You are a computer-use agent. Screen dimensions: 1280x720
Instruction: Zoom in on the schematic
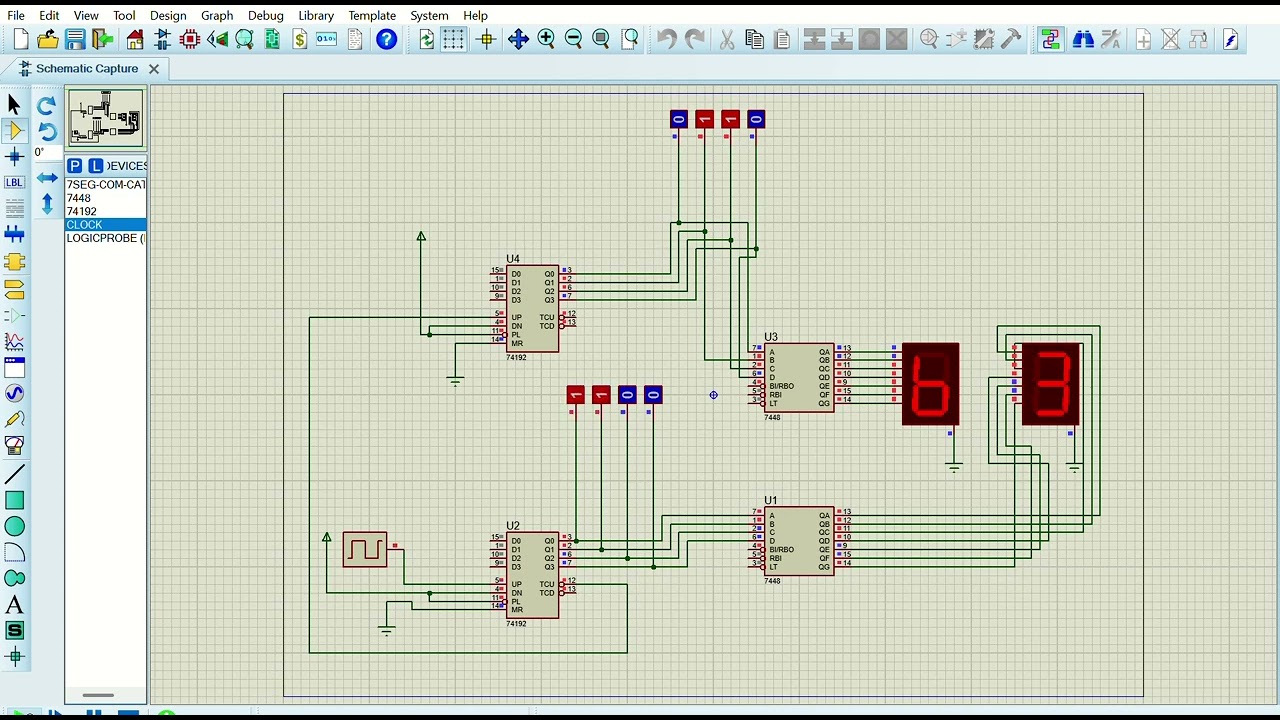546,39
